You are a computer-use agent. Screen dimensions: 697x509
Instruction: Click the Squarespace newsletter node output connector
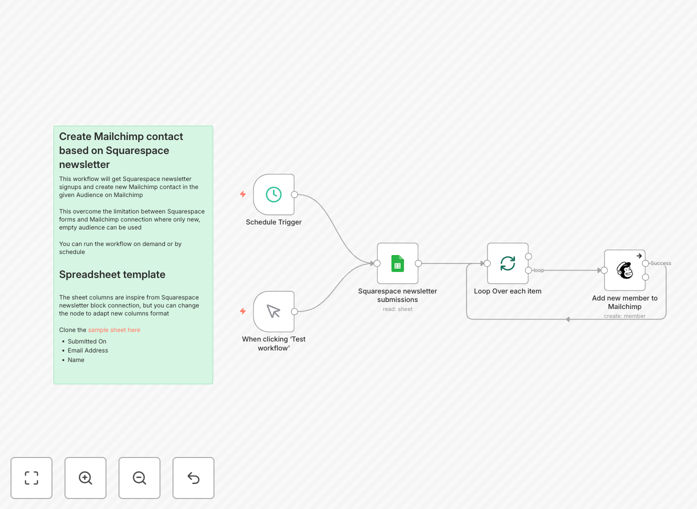point(418,263)
